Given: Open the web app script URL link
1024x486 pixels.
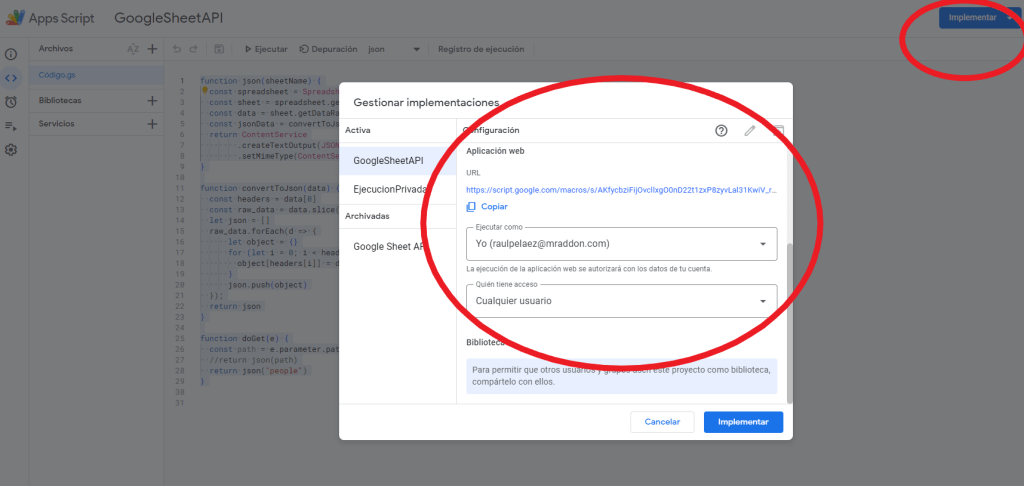Looking at the screenshot, I should 620,189.
